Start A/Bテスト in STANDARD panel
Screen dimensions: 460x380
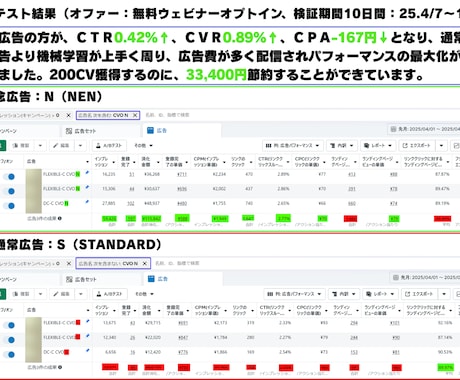[110, 294]
